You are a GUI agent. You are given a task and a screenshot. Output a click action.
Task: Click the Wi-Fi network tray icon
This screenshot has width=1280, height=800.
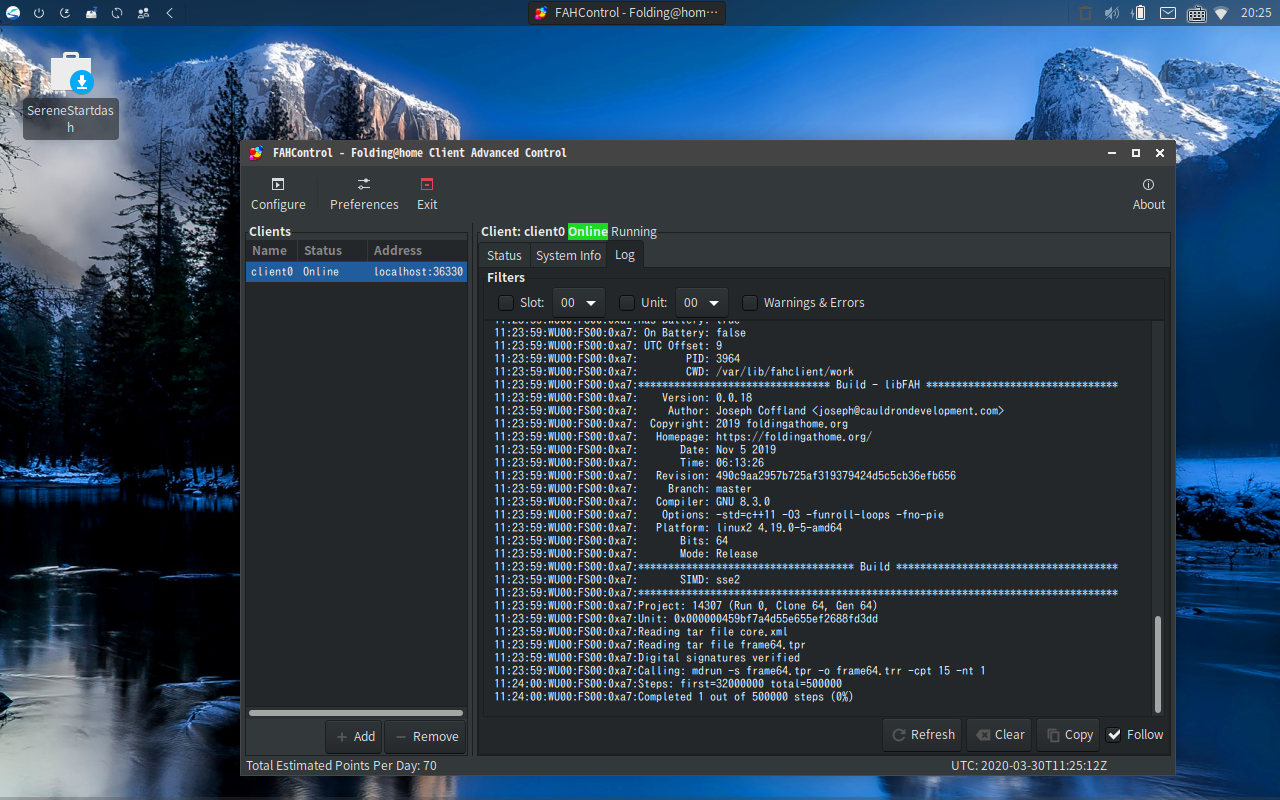pos(1220,13)
